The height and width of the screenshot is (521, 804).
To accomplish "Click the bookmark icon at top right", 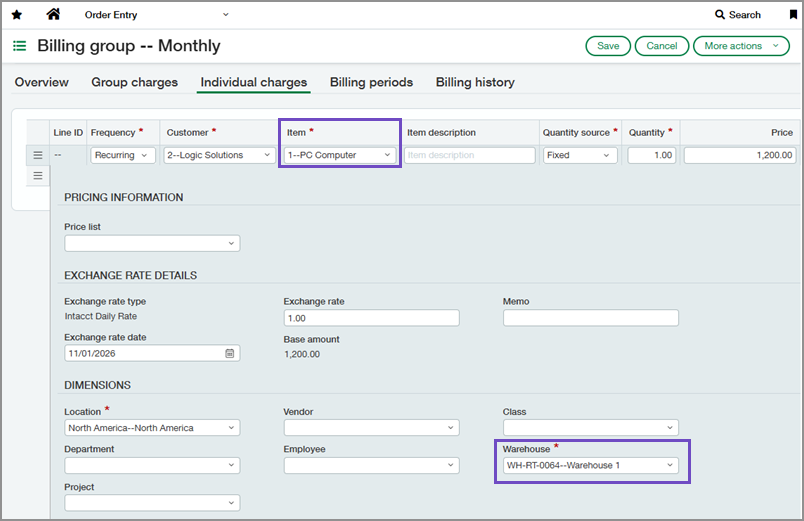I will 793,15.
